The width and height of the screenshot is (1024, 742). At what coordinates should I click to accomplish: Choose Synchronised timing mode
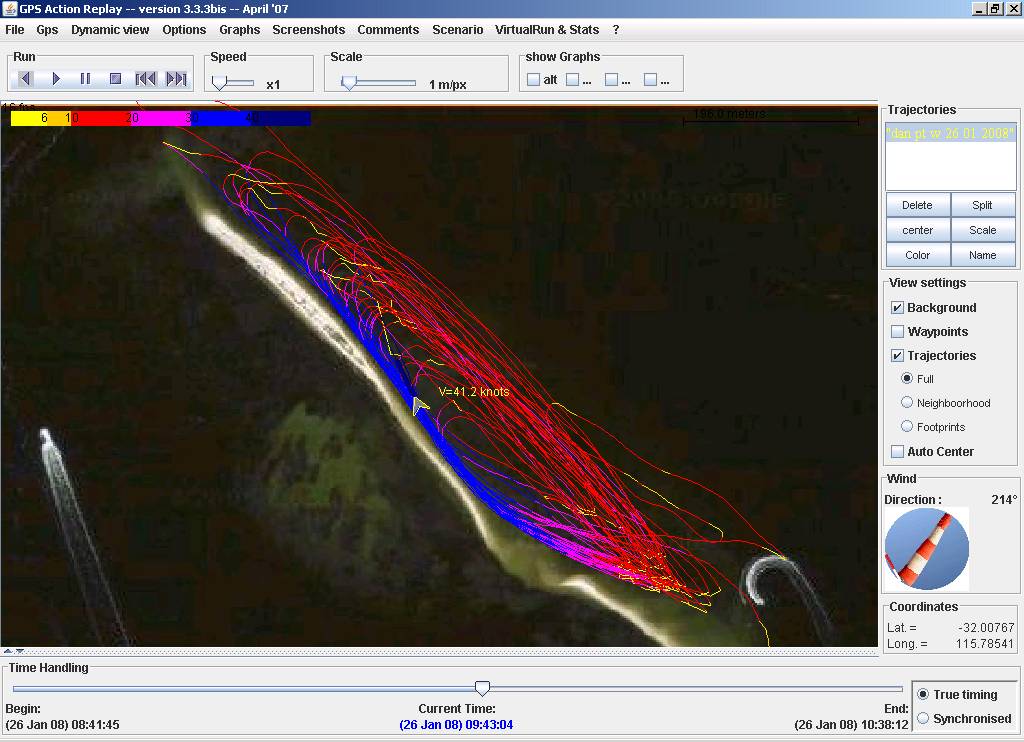[923, 718]
